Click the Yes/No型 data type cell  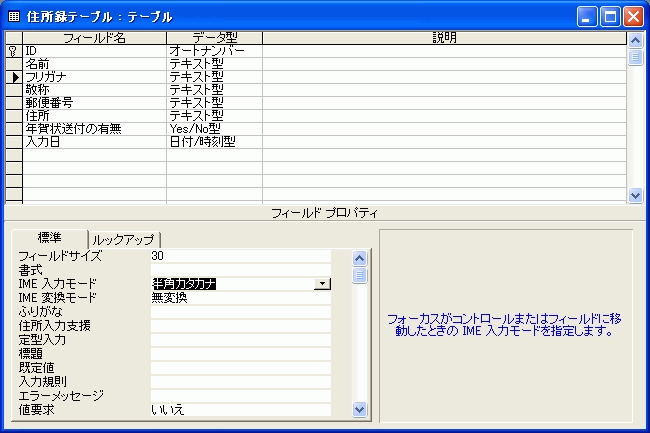pos(214,129)
